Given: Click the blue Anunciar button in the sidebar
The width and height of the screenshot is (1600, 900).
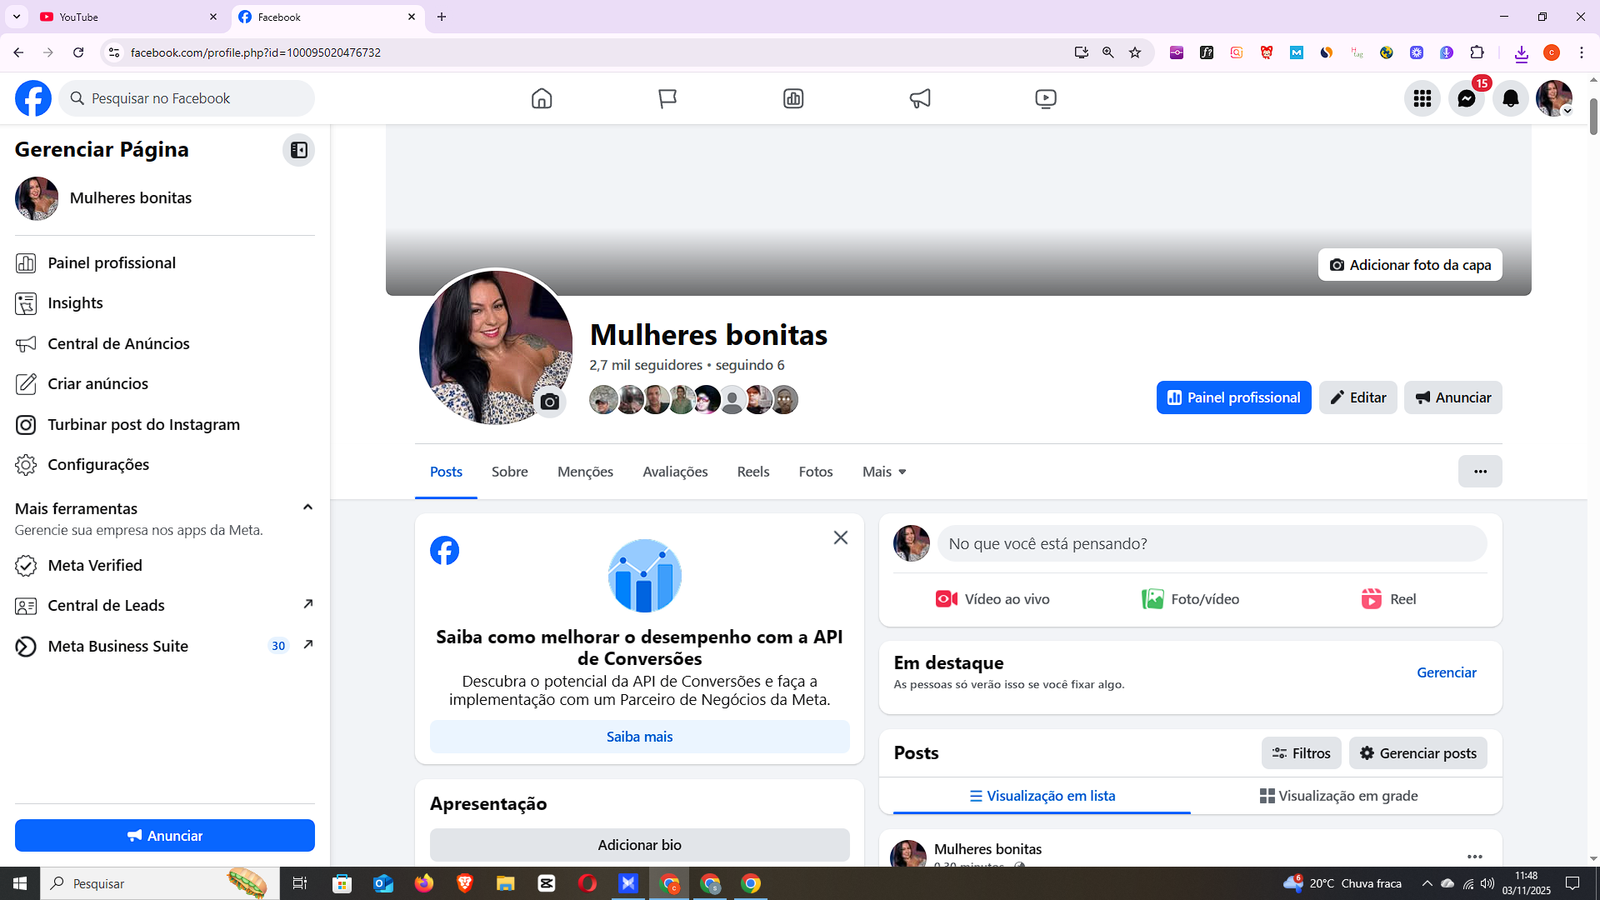Looking at the screenshot, I should coord(165,835).
